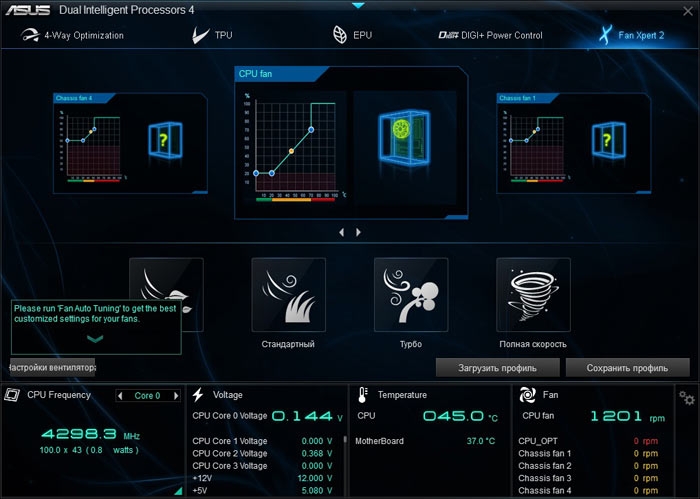Click CPU Core 0 Voltage value 0.144
Viewport: 700px width, 499px height.
pyautogui.click(x=302, y=416)
